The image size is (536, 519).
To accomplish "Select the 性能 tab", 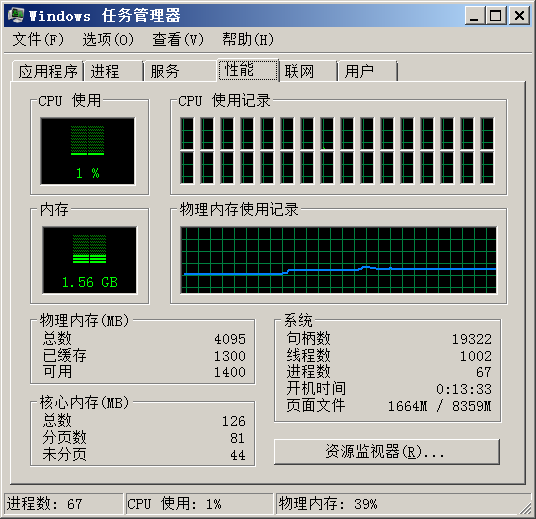I will [x=248, y=70].
